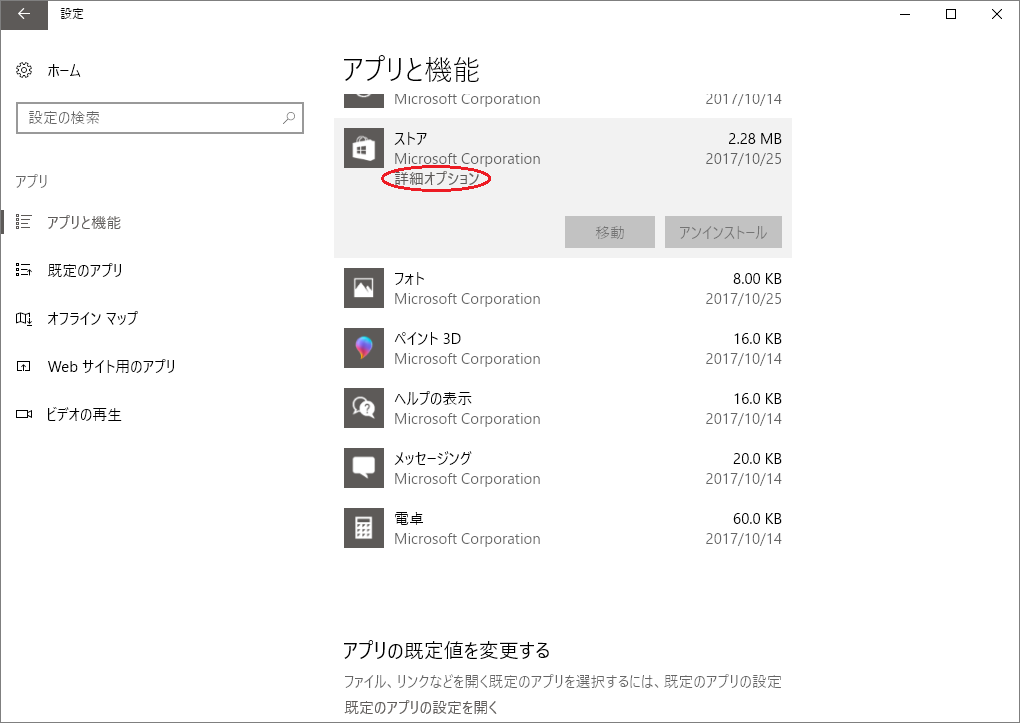Screen dimensions: 1020x723
Task: Click the 2.28 MB size value
Action: pyautogui.click(x=755, y=139)
